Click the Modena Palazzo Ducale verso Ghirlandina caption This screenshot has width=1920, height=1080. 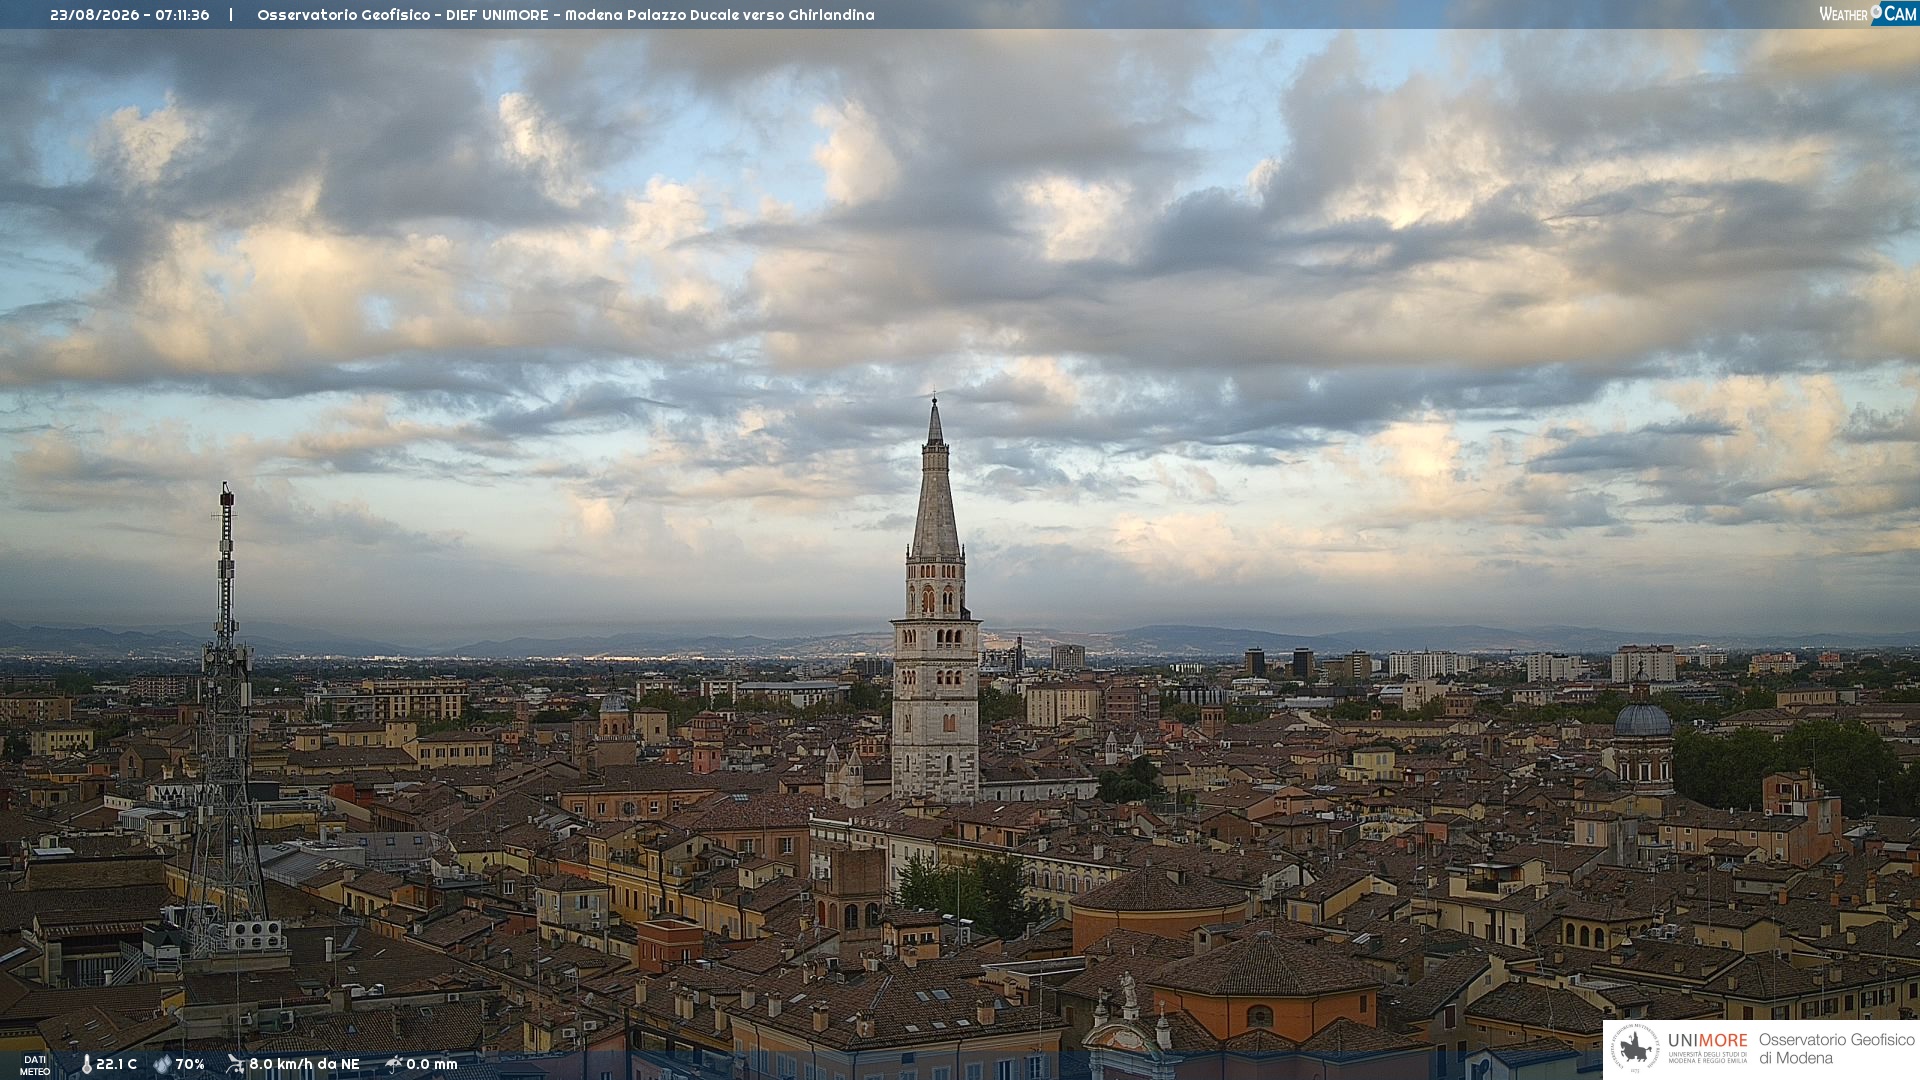coord(719,15)
